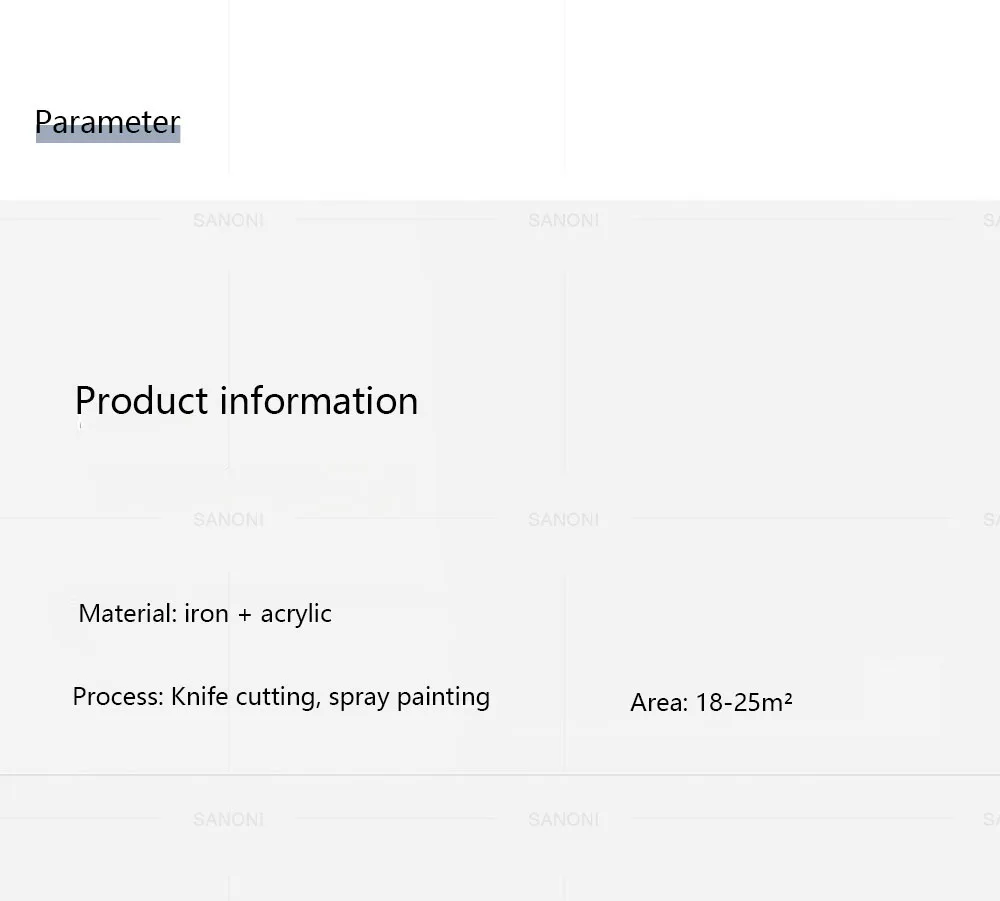Click the blue highlight bar under Parameter
This screenshot has width=1000, height=901.
pyautogui.click(x=108, y=135)
